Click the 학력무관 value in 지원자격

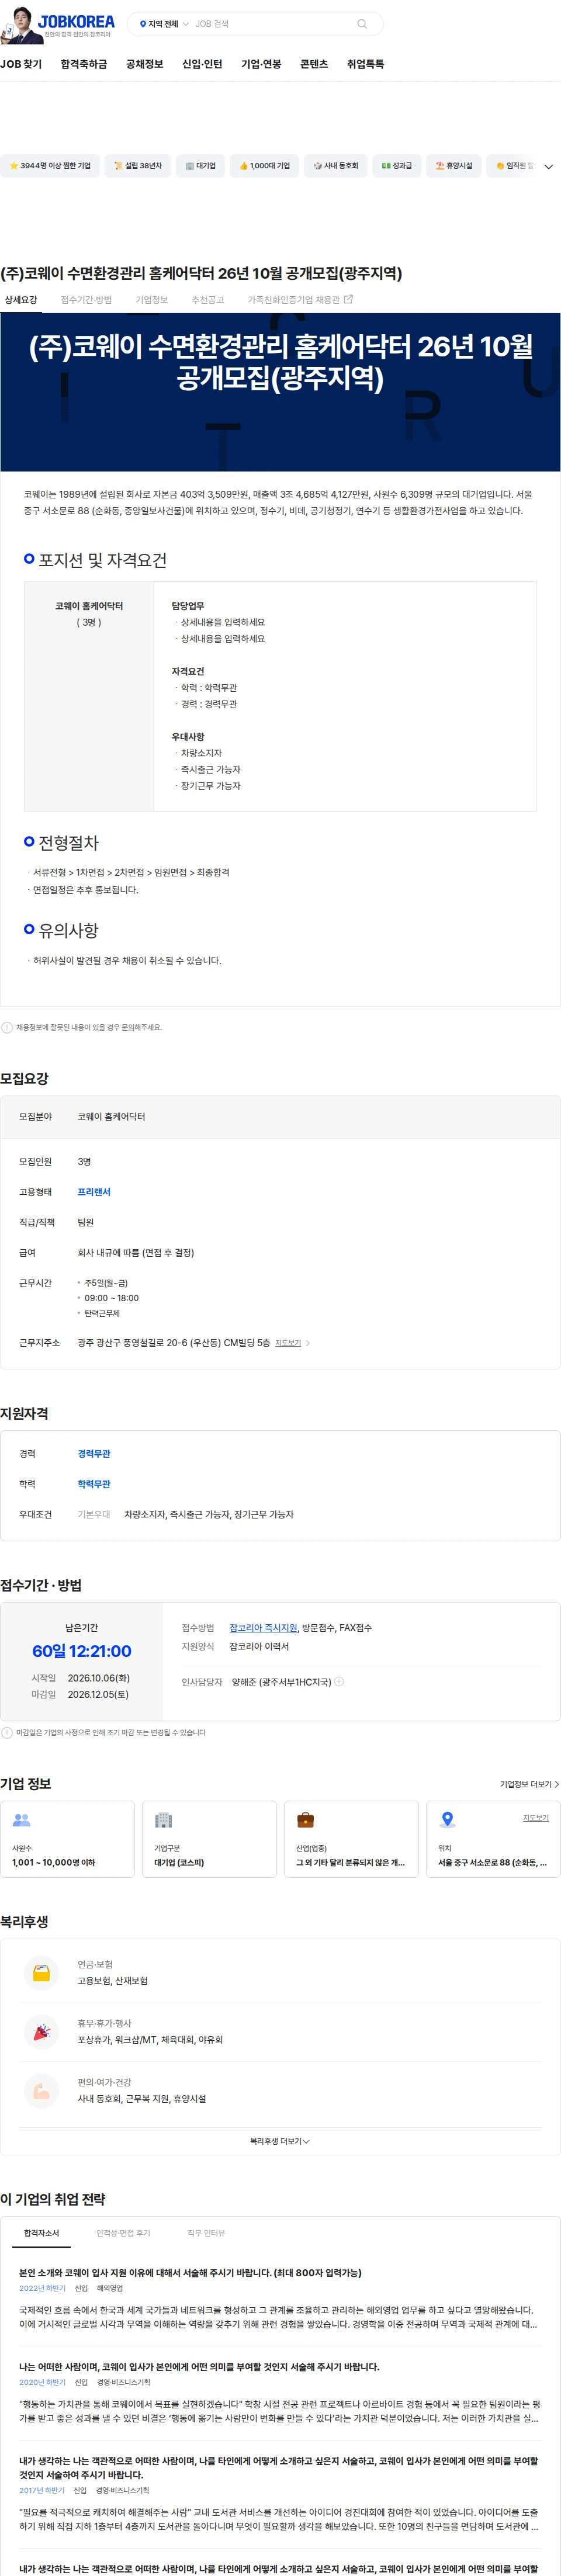tap(94, 1484)
